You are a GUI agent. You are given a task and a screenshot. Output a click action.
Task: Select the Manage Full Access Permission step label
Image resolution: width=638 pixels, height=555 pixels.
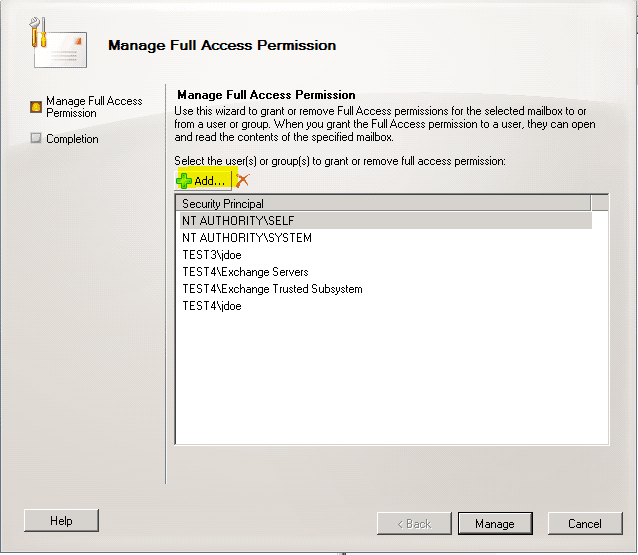coord(94,107)
